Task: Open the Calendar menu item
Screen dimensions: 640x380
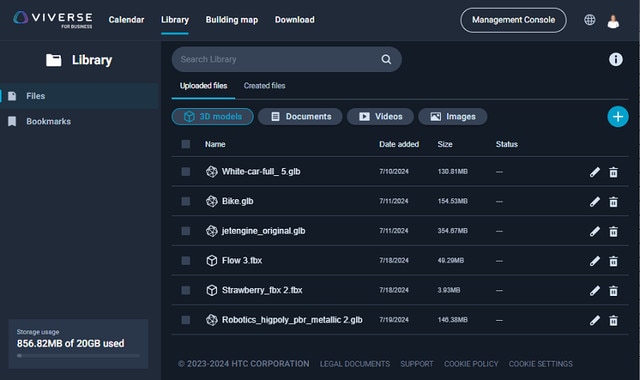Action: coord(126,20)
